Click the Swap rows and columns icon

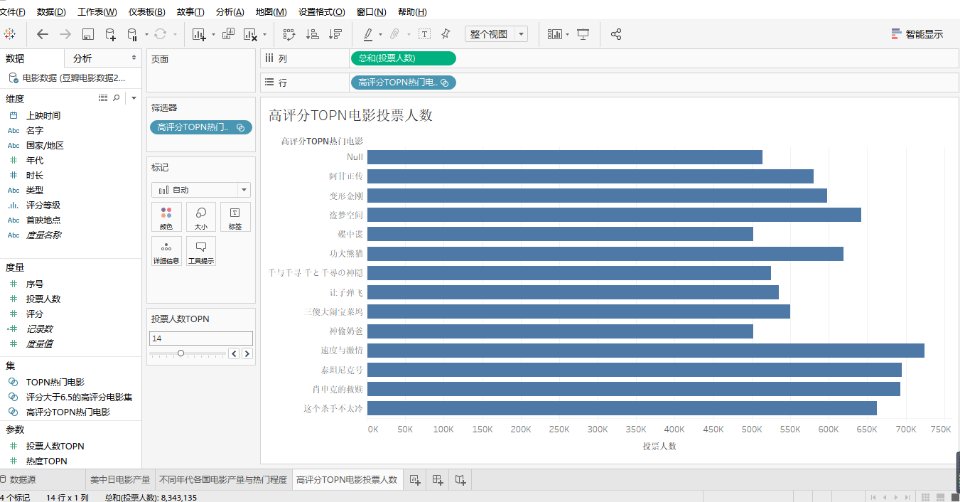[287, 34]
